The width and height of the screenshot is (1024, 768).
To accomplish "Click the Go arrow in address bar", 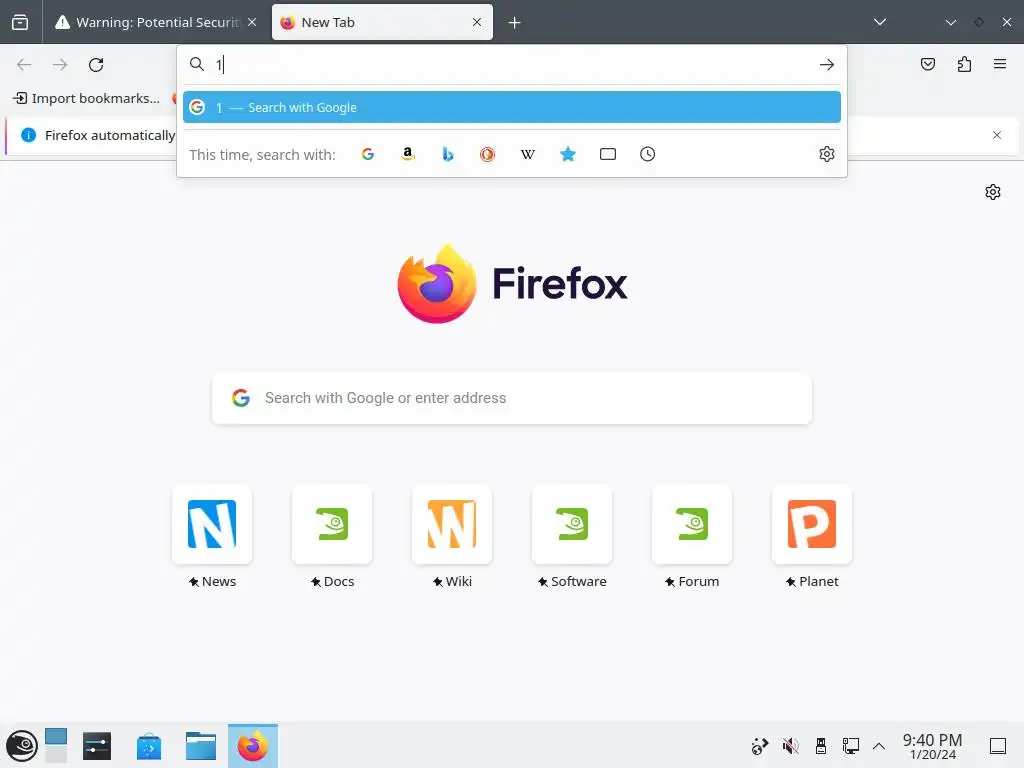I will pos(827,65).
